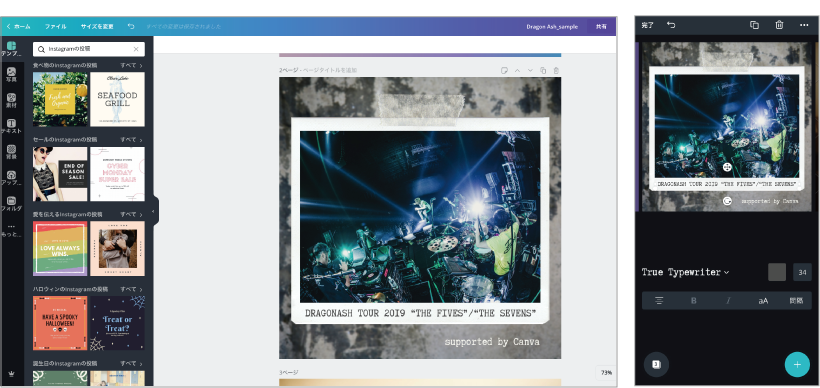Open True Typewriter font dropdown

pos(685,272)
